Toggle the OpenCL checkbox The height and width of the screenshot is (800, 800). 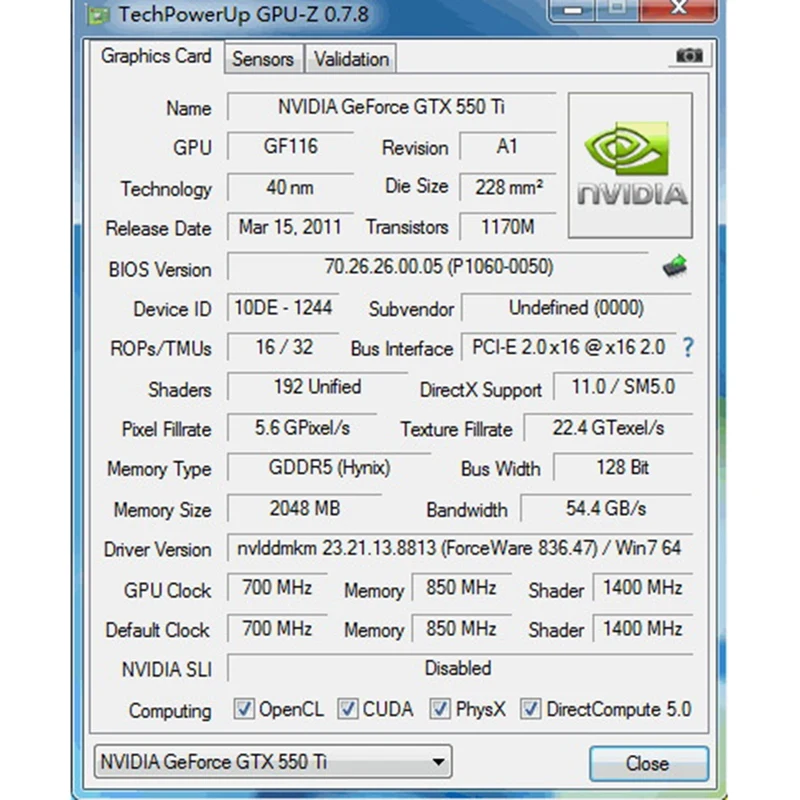[243, 709]
